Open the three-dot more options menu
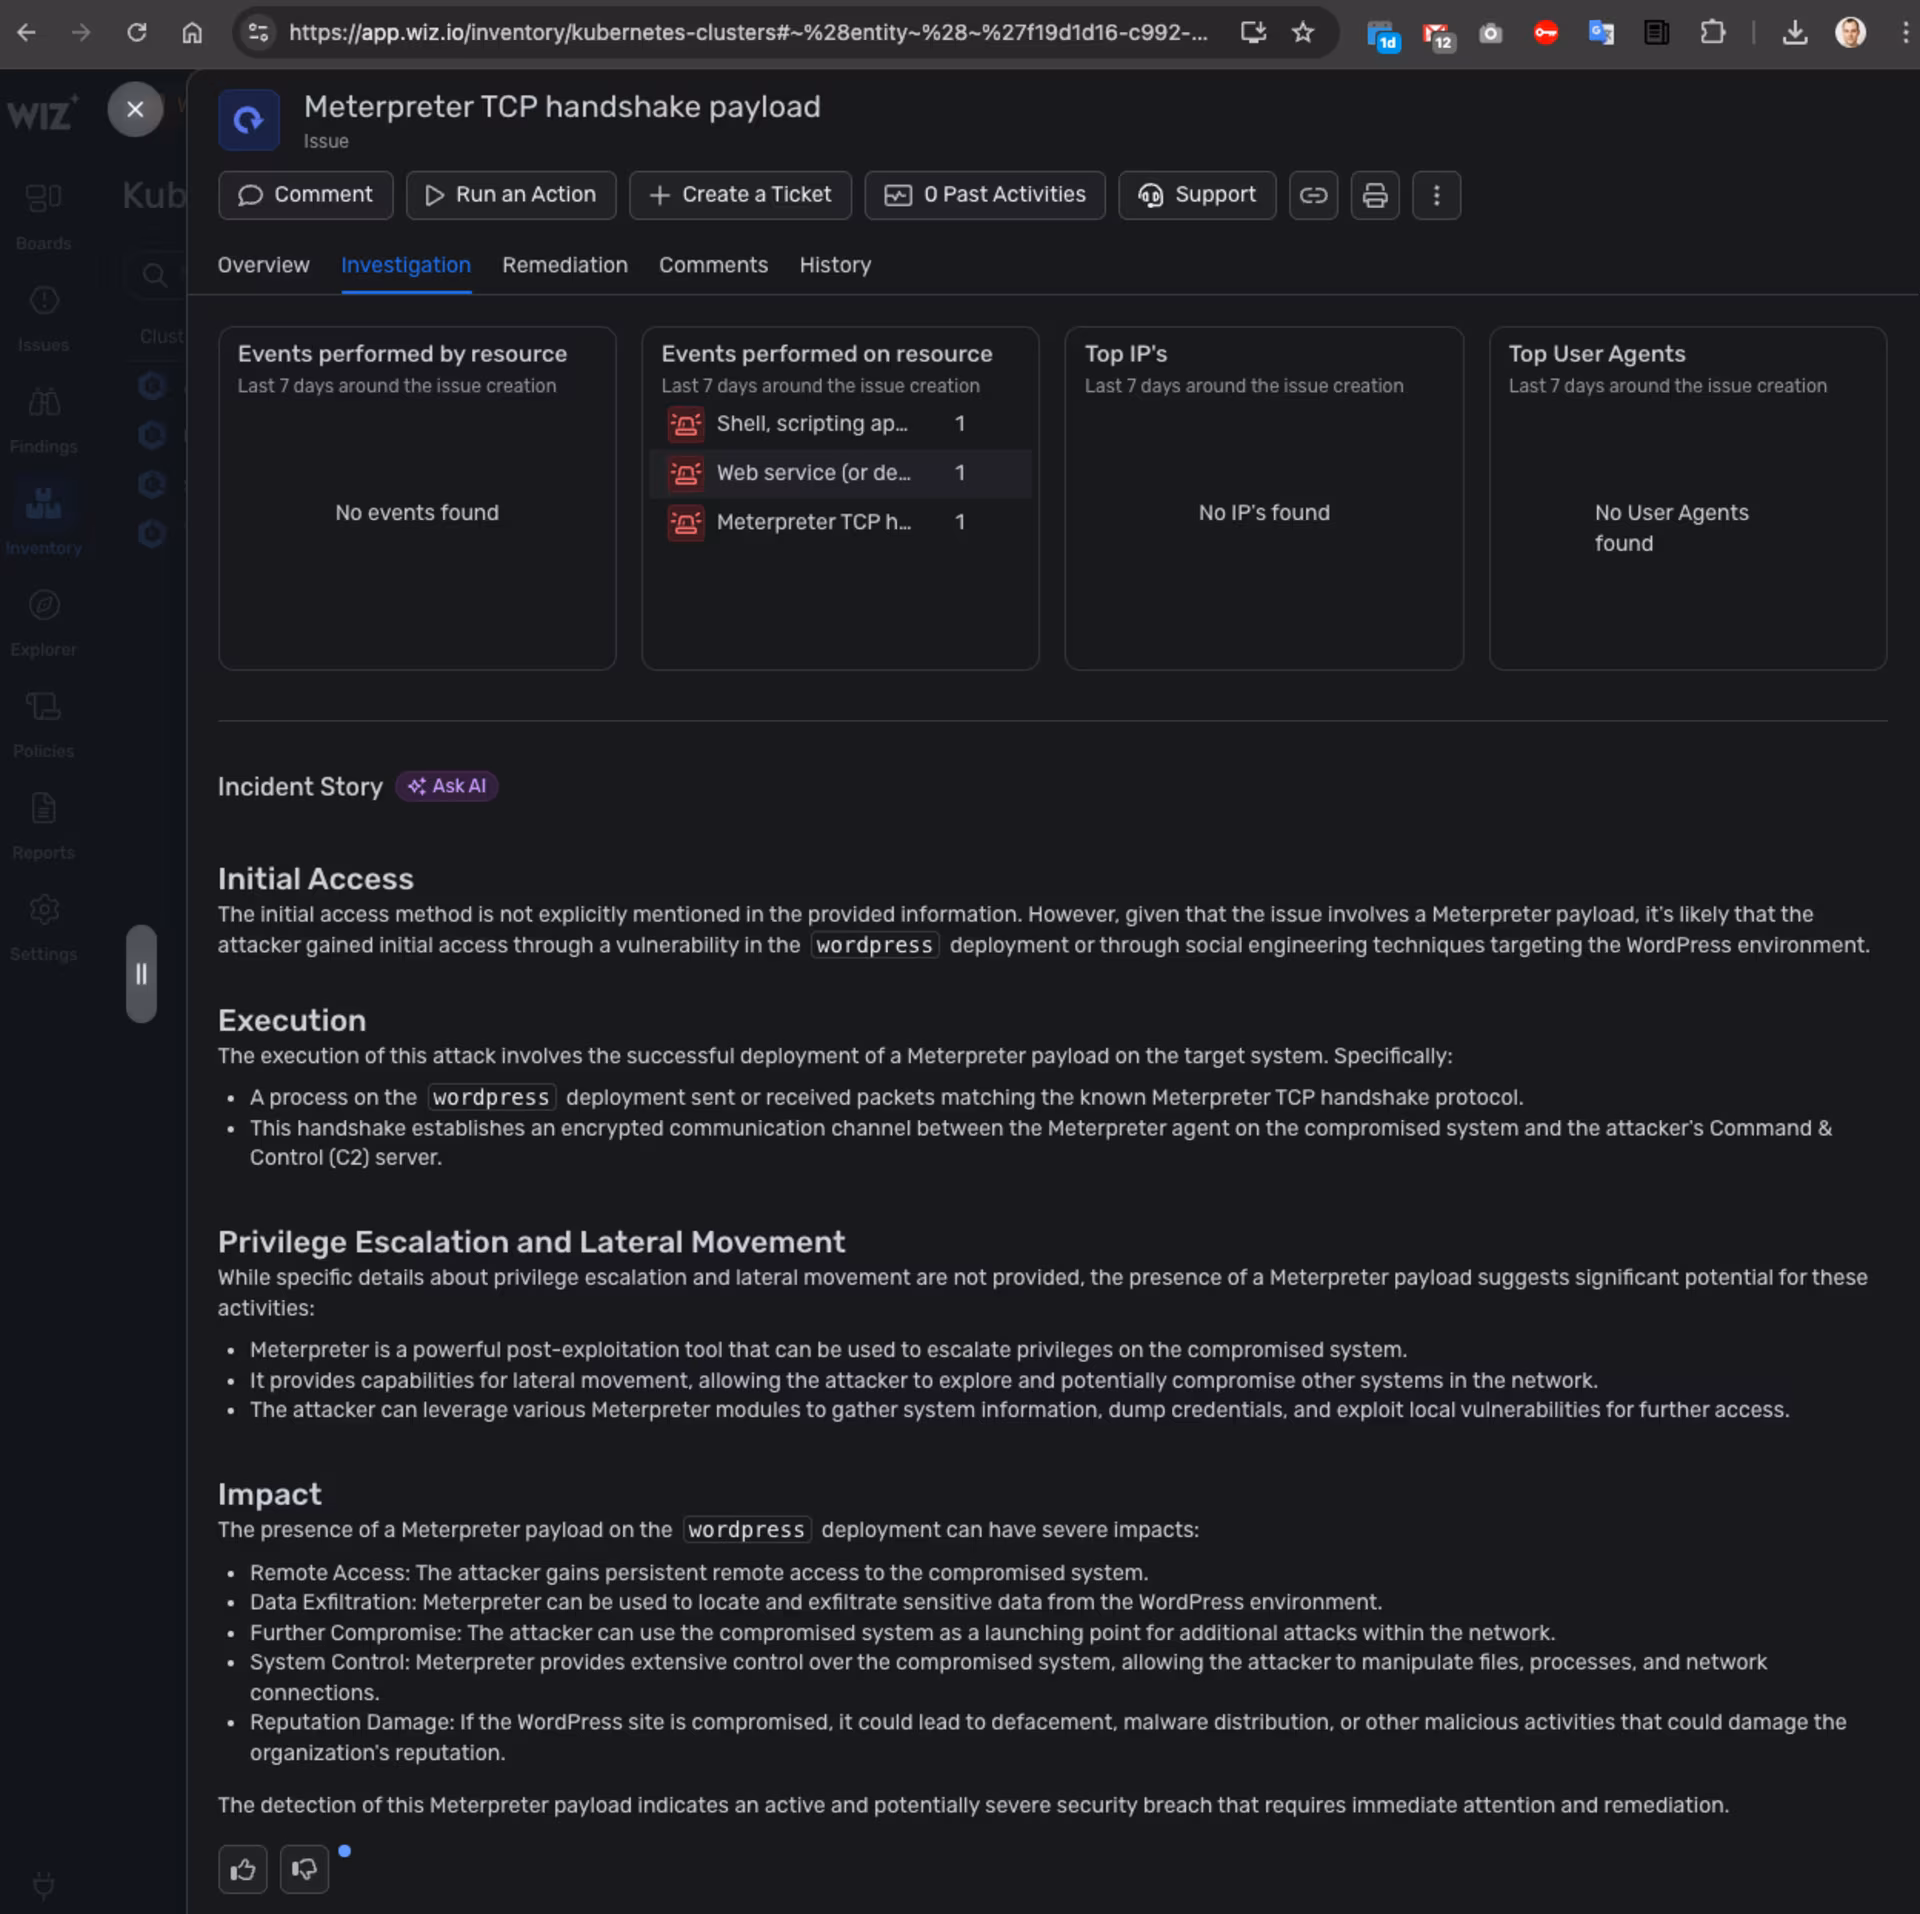The height and width of the screenshot is (1914, 1920). (x=1436, y=195)
